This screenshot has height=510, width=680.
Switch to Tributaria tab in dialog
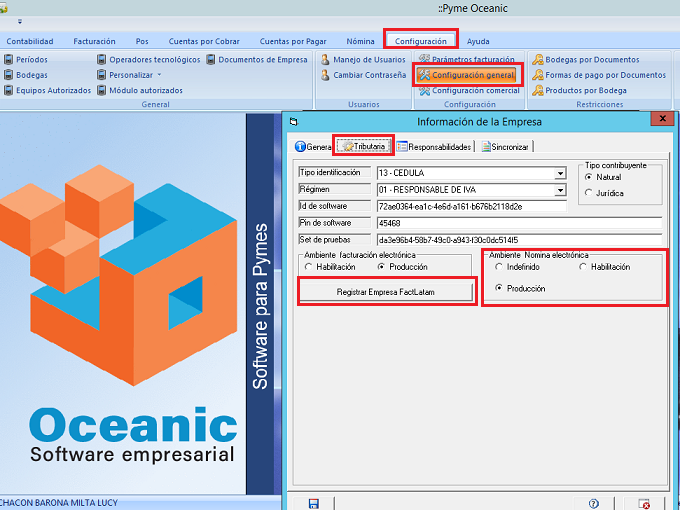[x=363, y=146]
